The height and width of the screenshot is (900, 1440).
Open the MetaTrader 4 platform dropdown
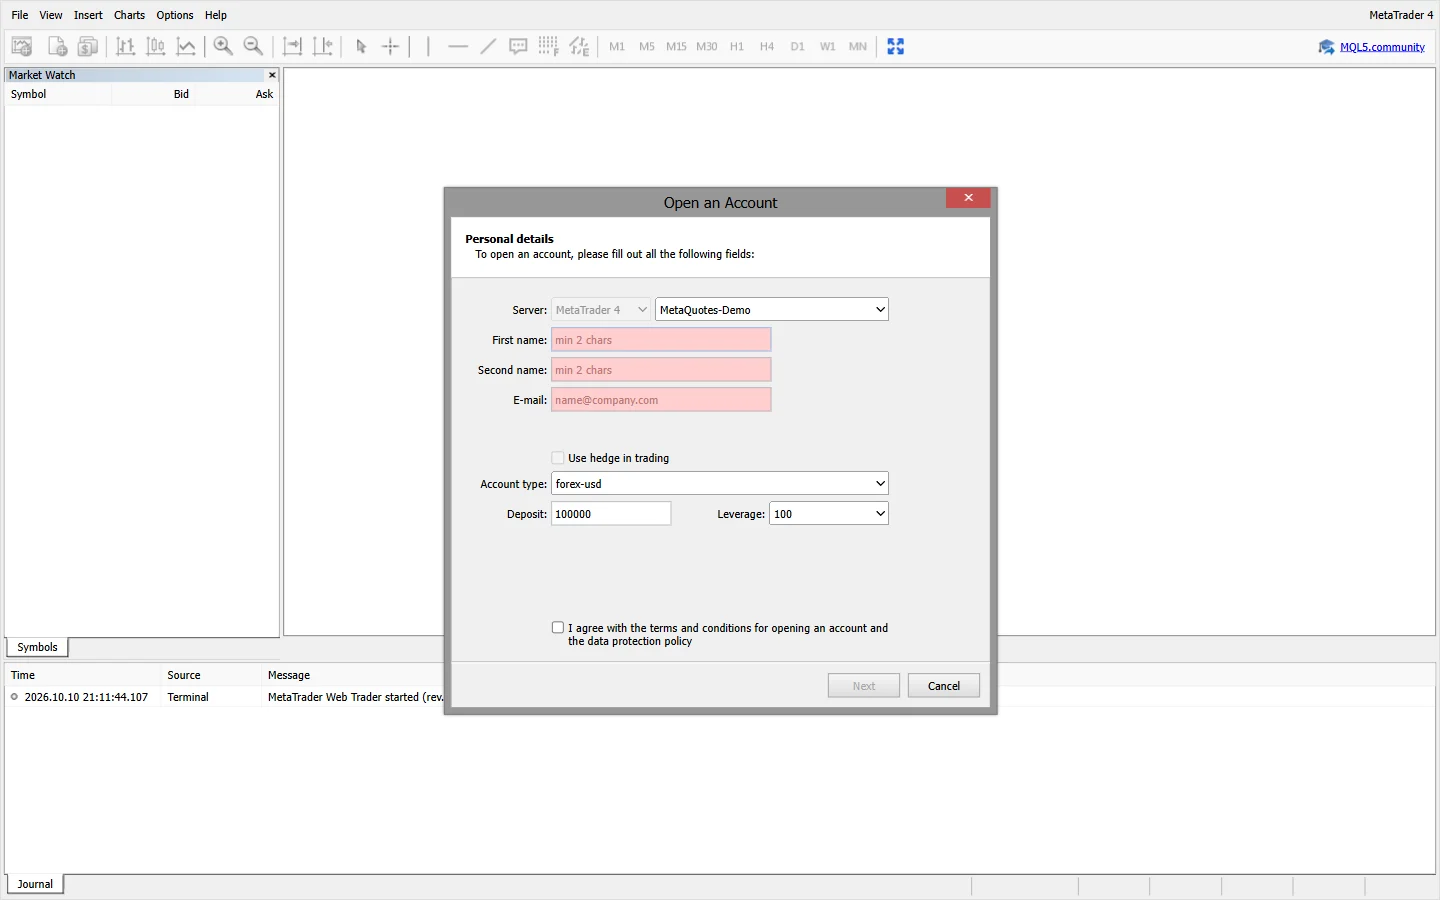[x=601, y=310]
